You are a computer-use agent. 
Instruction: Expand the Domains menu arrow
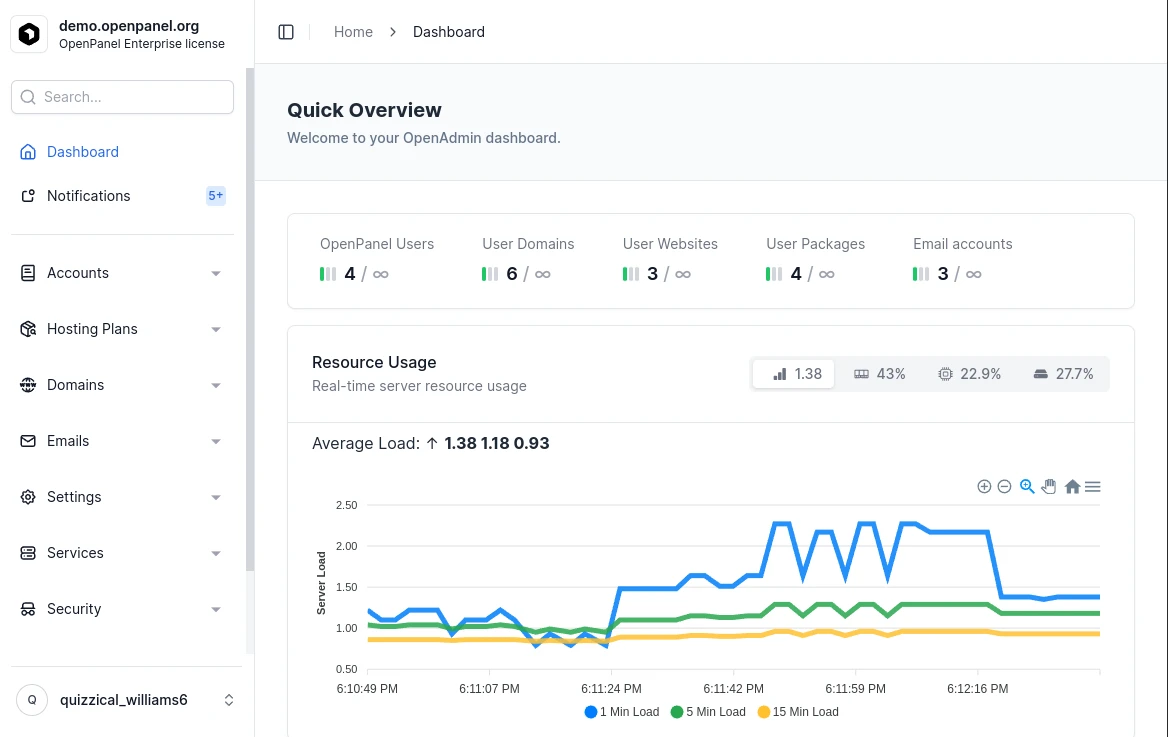(216, 385)
